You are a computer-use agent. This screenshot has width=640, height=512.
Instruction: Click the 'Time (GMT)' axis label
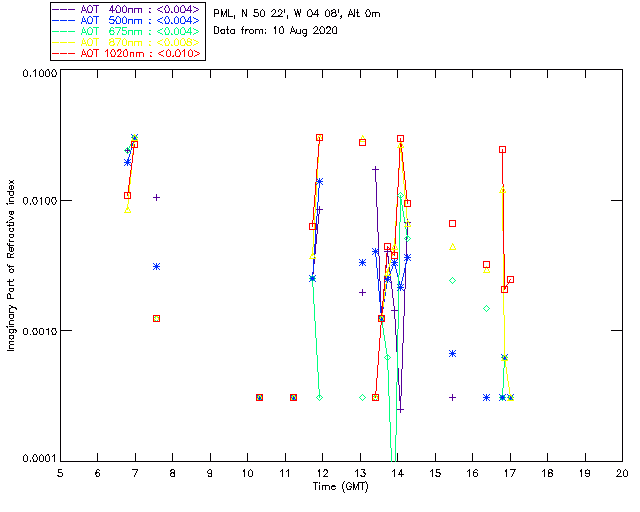pos(340,487)
